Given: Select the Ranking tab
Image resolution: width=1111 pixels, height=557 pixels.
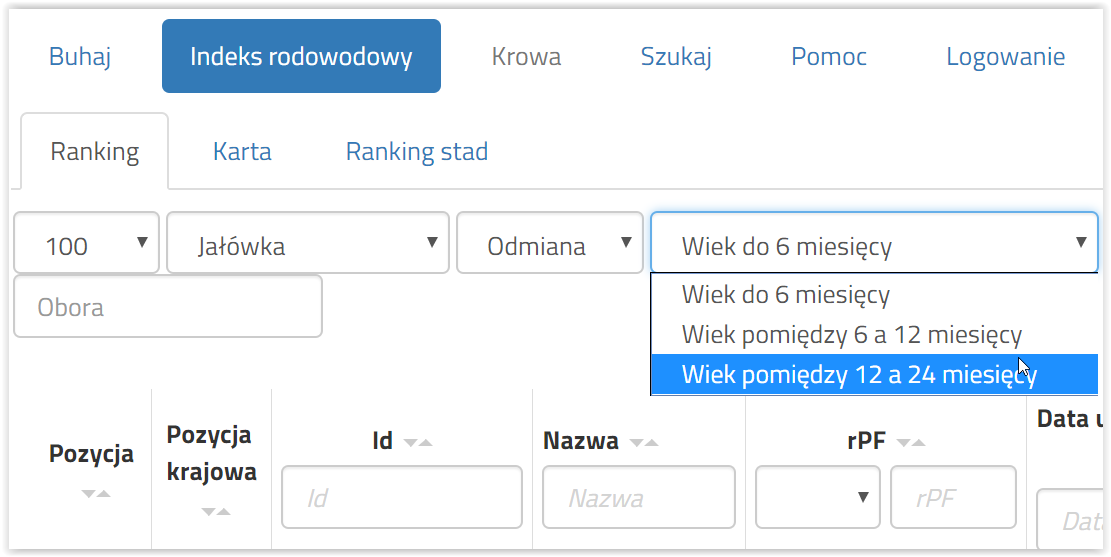Looking at the screenshot, I should [x=95, y=152].
